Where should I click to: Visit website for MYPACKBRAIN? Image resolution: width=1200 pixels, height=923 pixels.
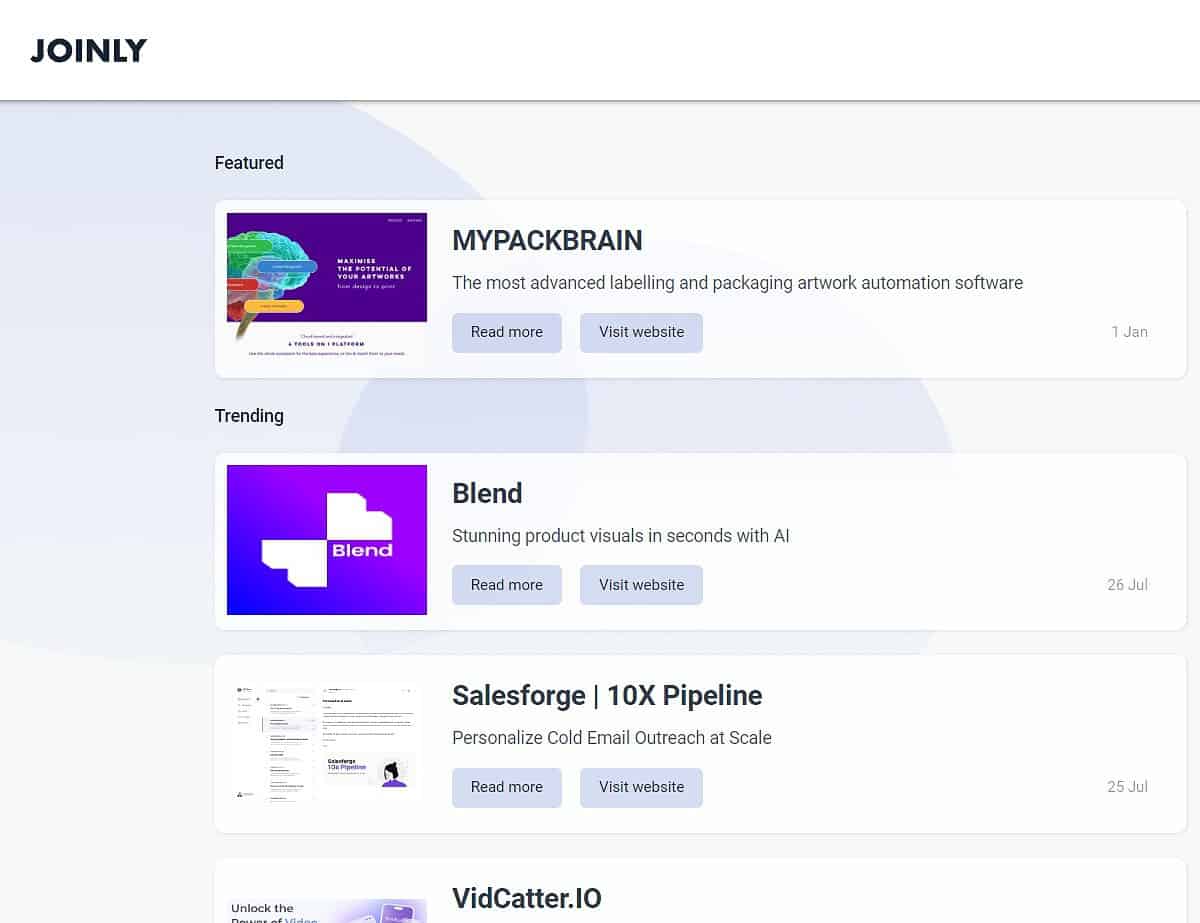click(641, 332)
